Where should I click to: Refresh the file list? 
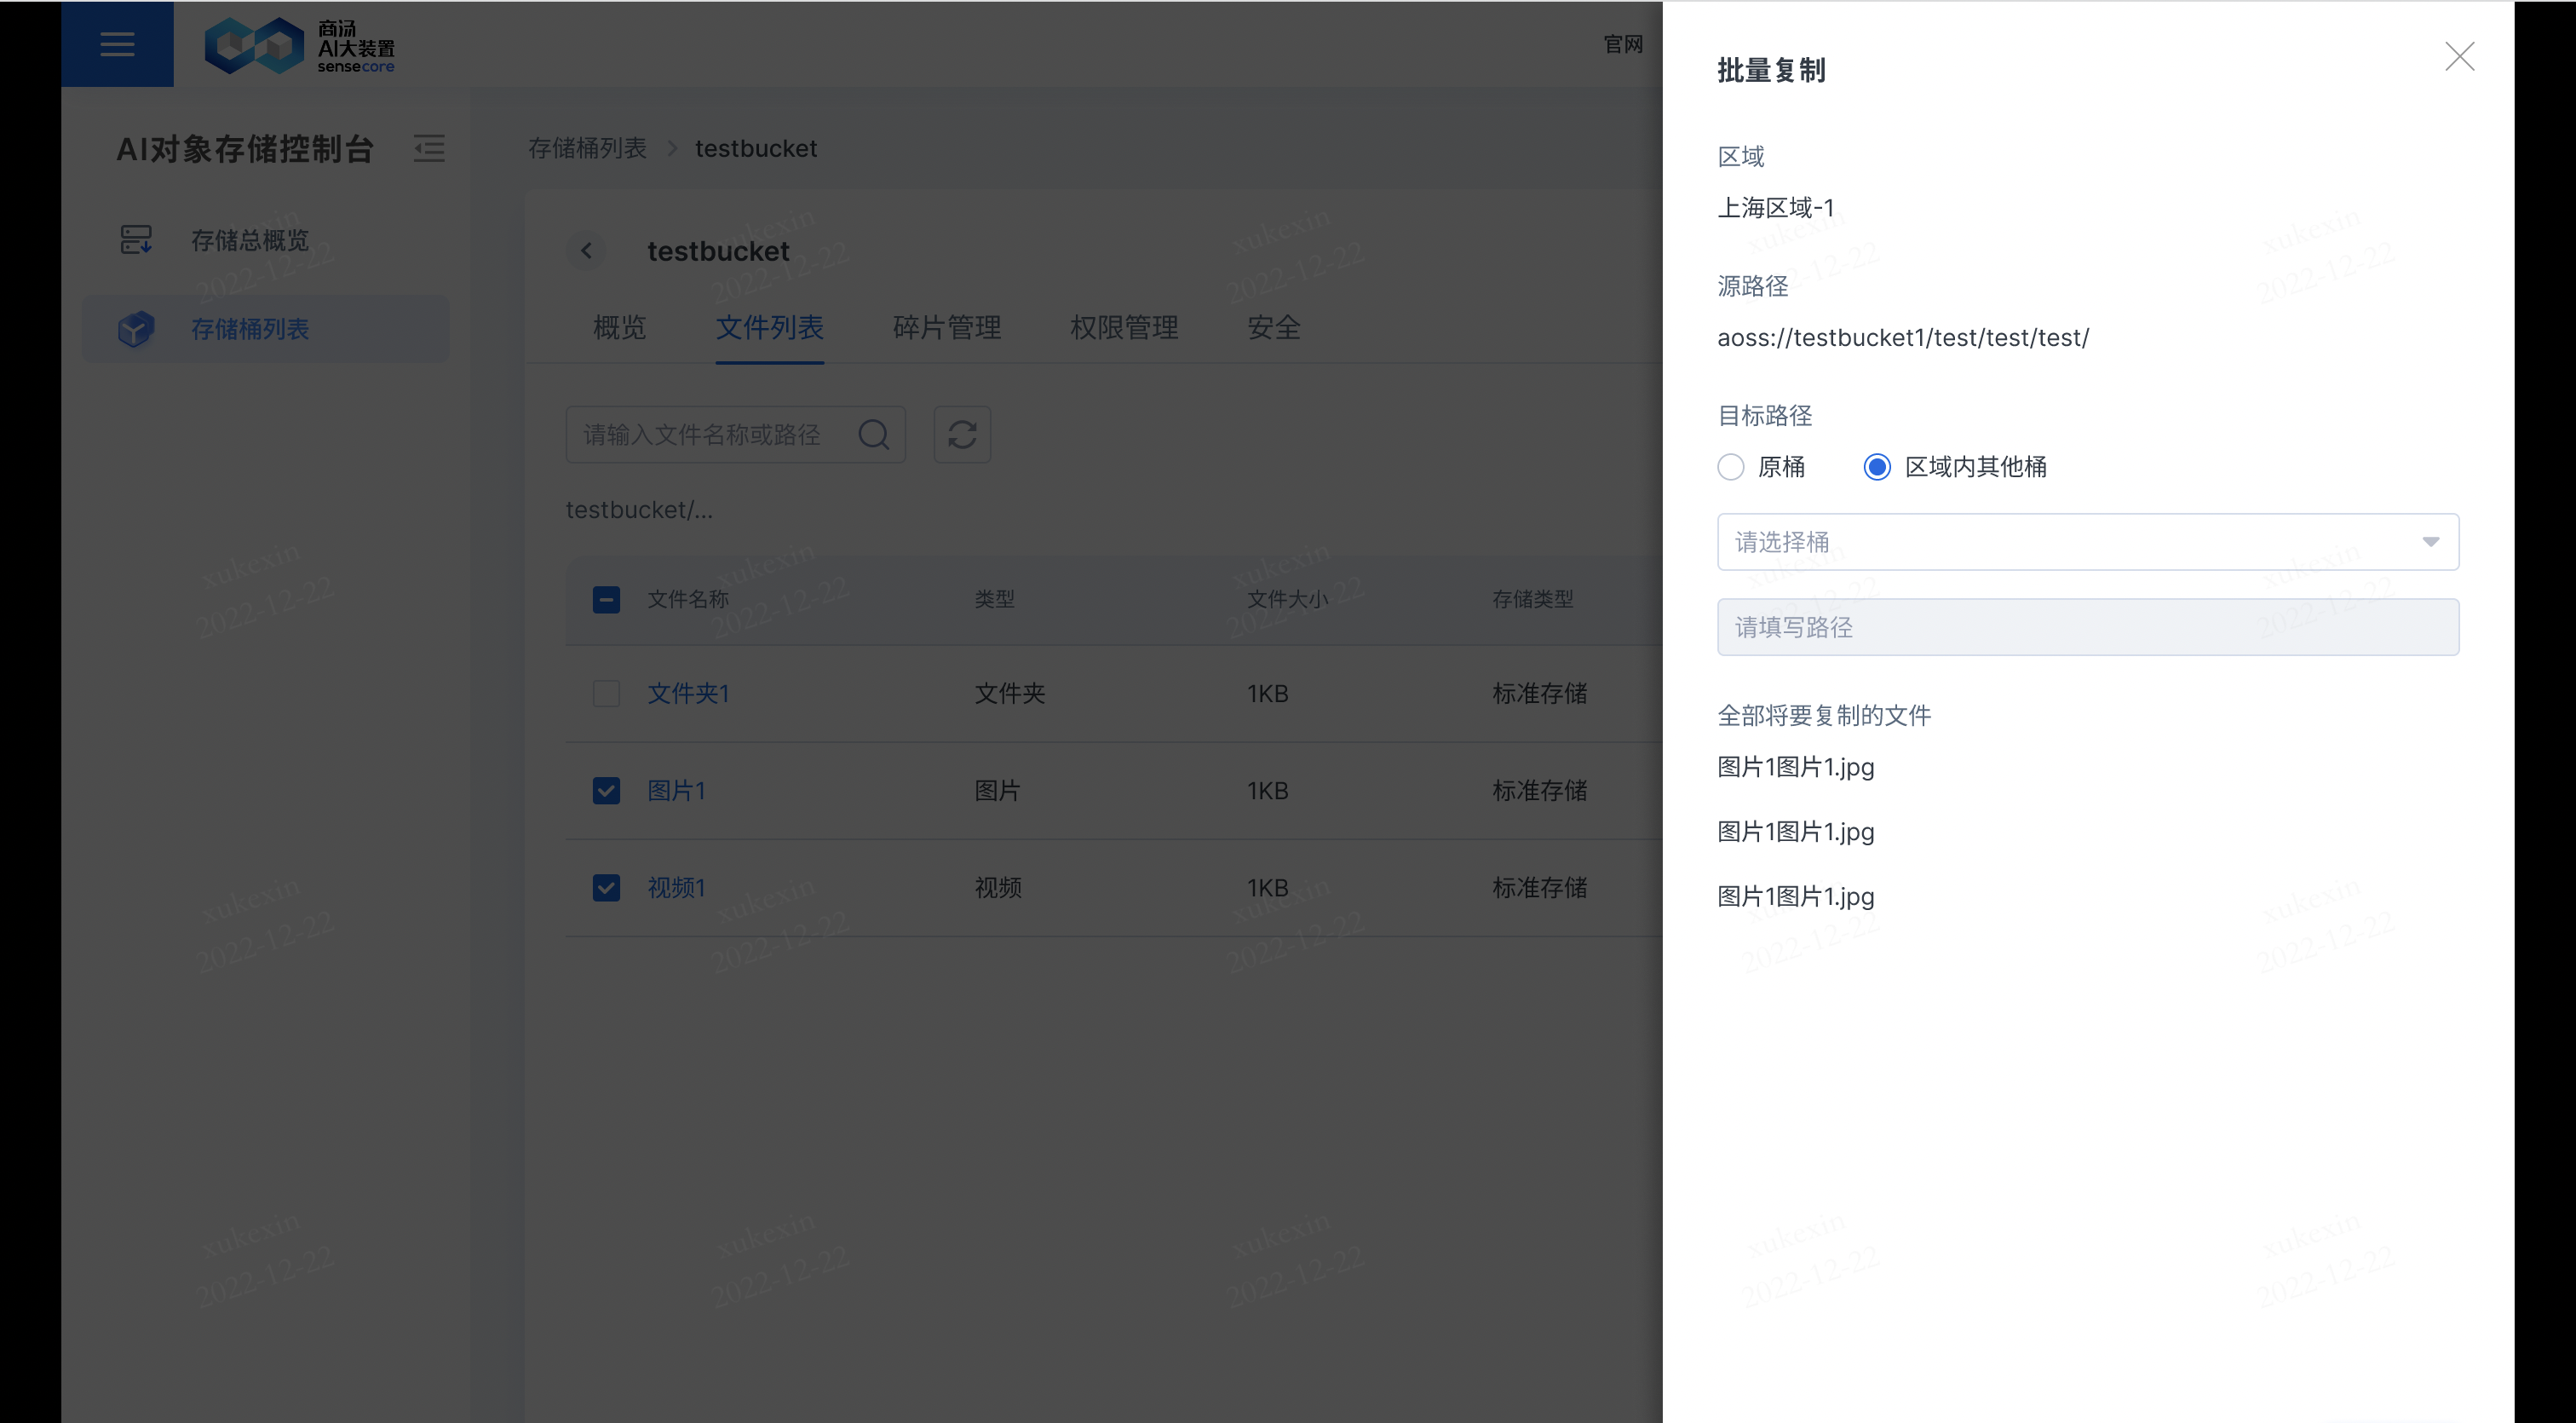point(962,434)
